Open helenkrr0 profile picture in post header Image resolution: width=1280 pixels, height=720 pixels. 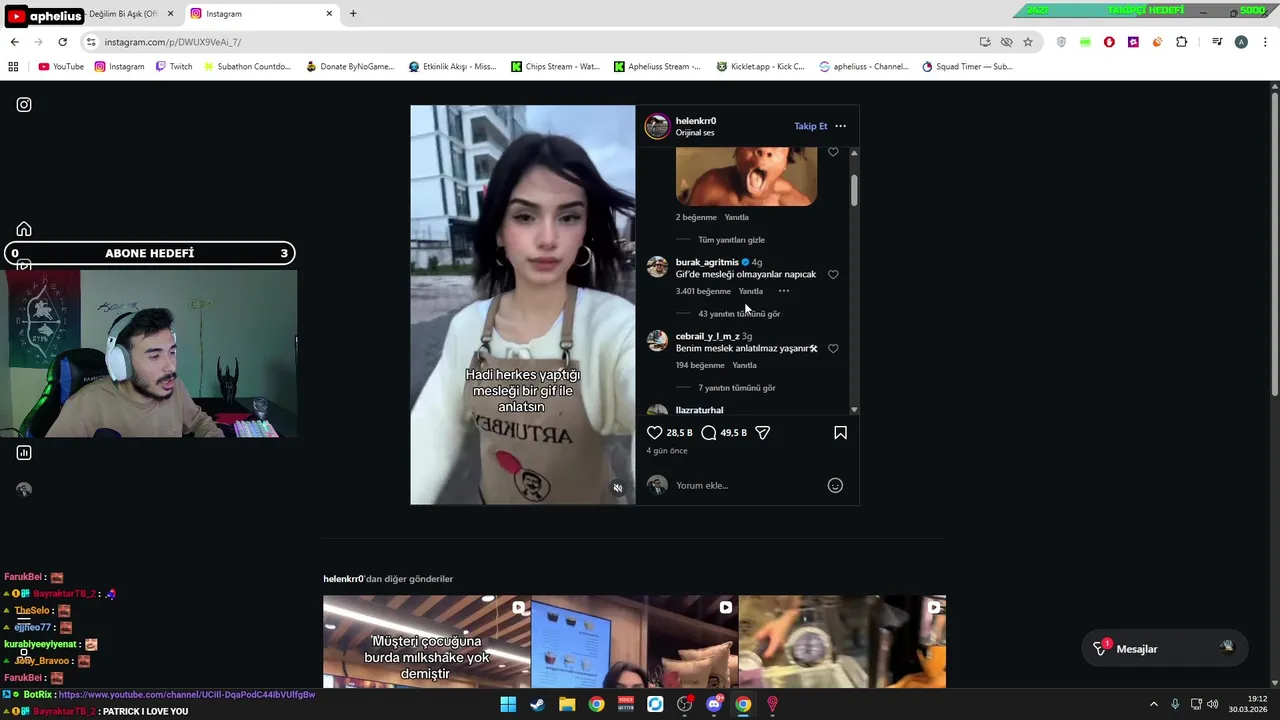[x=657, y=126]
